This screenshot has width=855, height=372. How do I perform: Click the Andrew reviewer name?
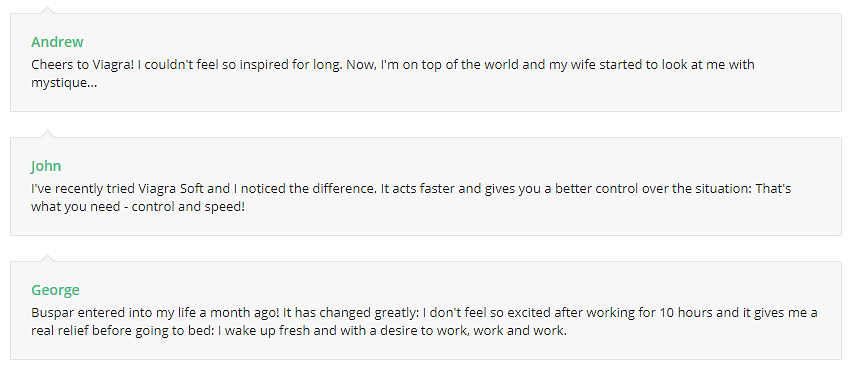pyautogui.click(x=57, y=42)
